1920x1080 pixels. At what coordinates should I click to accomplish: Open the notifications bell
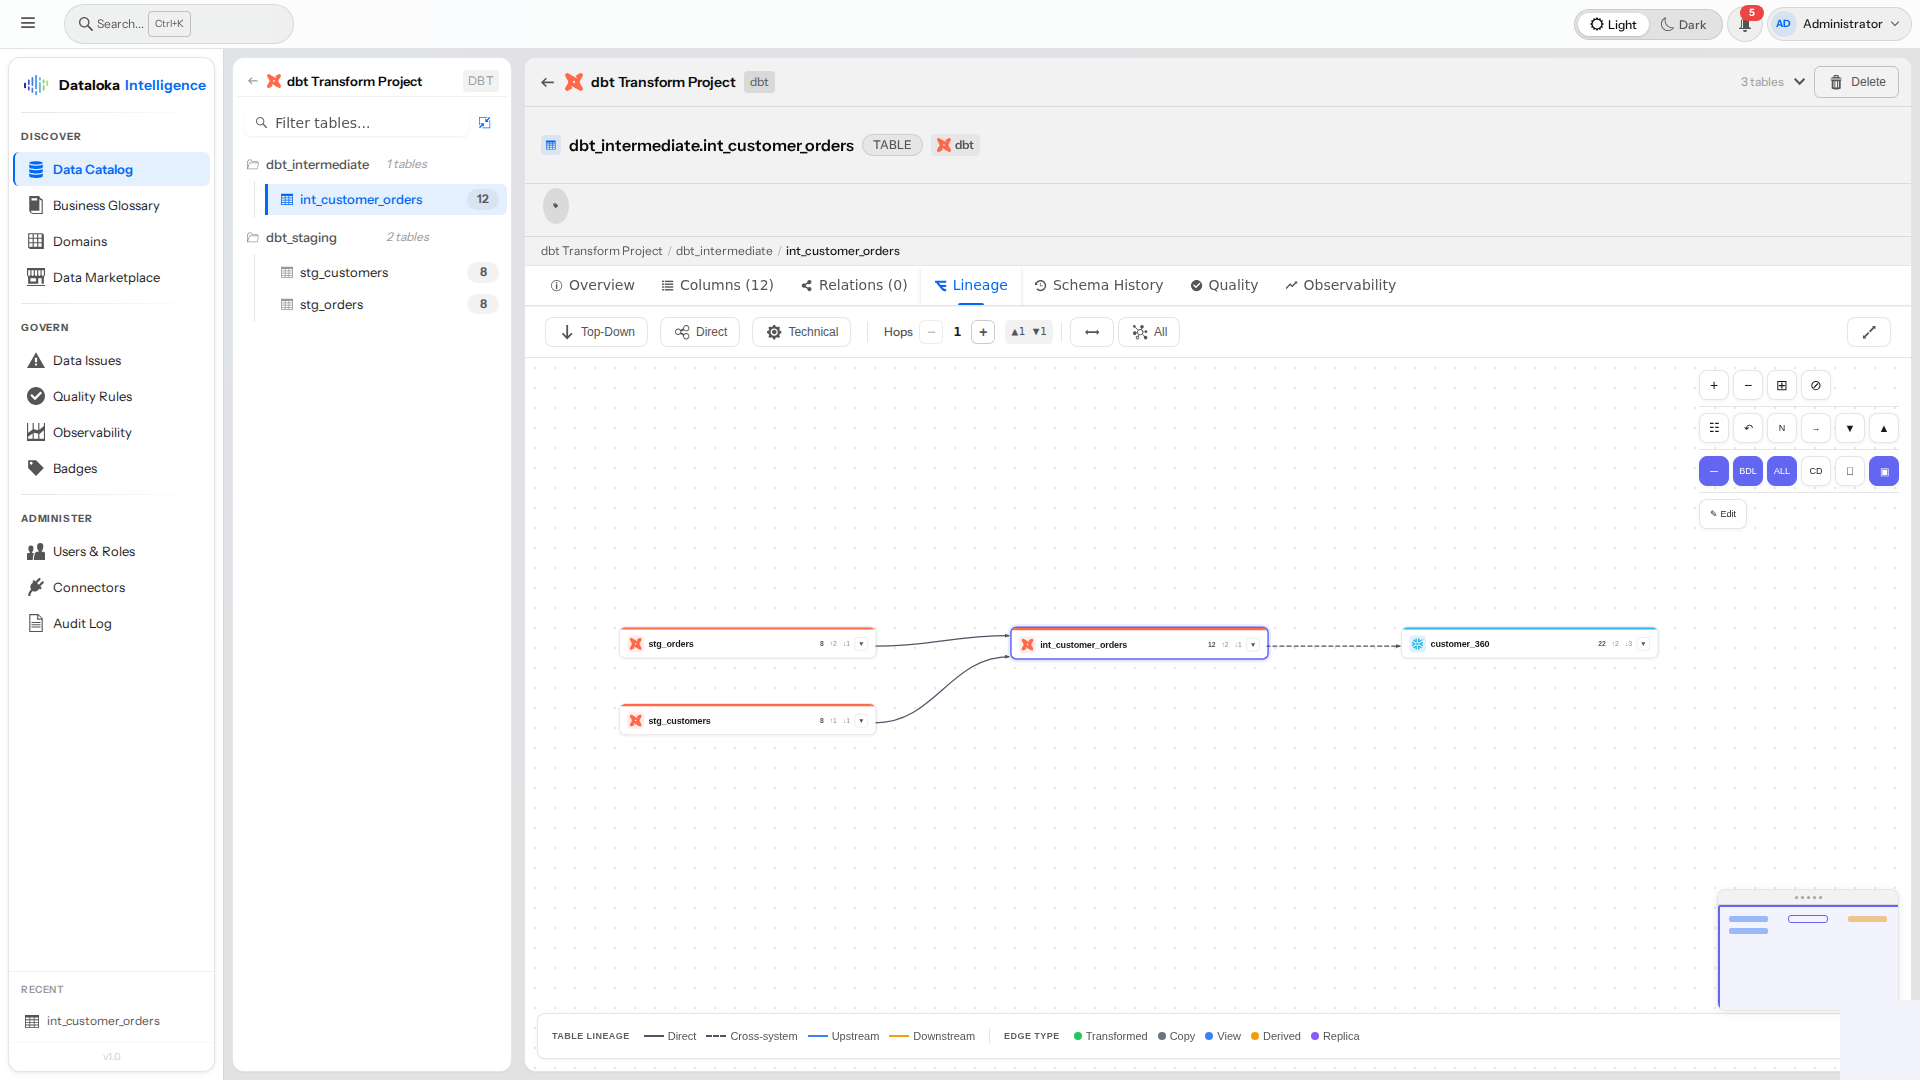[x=1744, y=24]
